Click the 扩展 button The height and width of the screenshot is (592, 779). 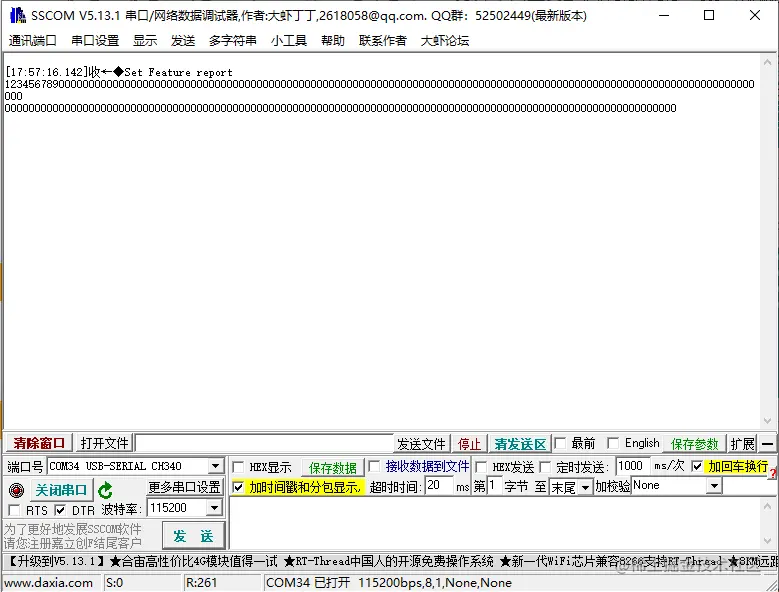742,444
